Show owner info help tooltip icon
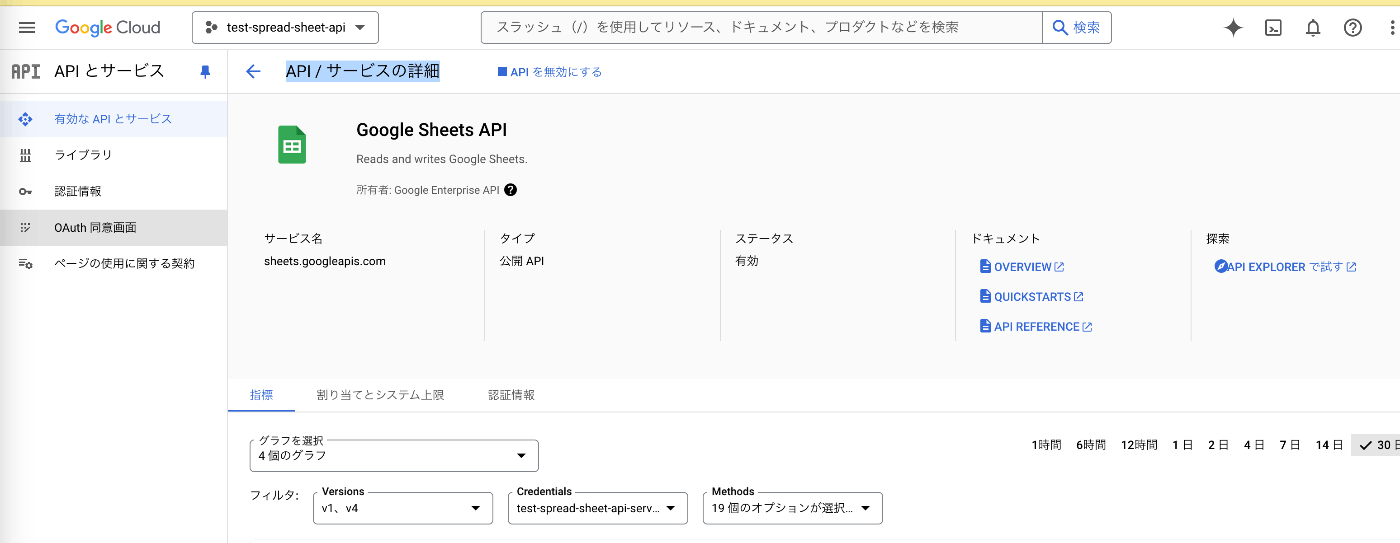The width and height of the screenshot is (1400, 543). coord(510,190)
